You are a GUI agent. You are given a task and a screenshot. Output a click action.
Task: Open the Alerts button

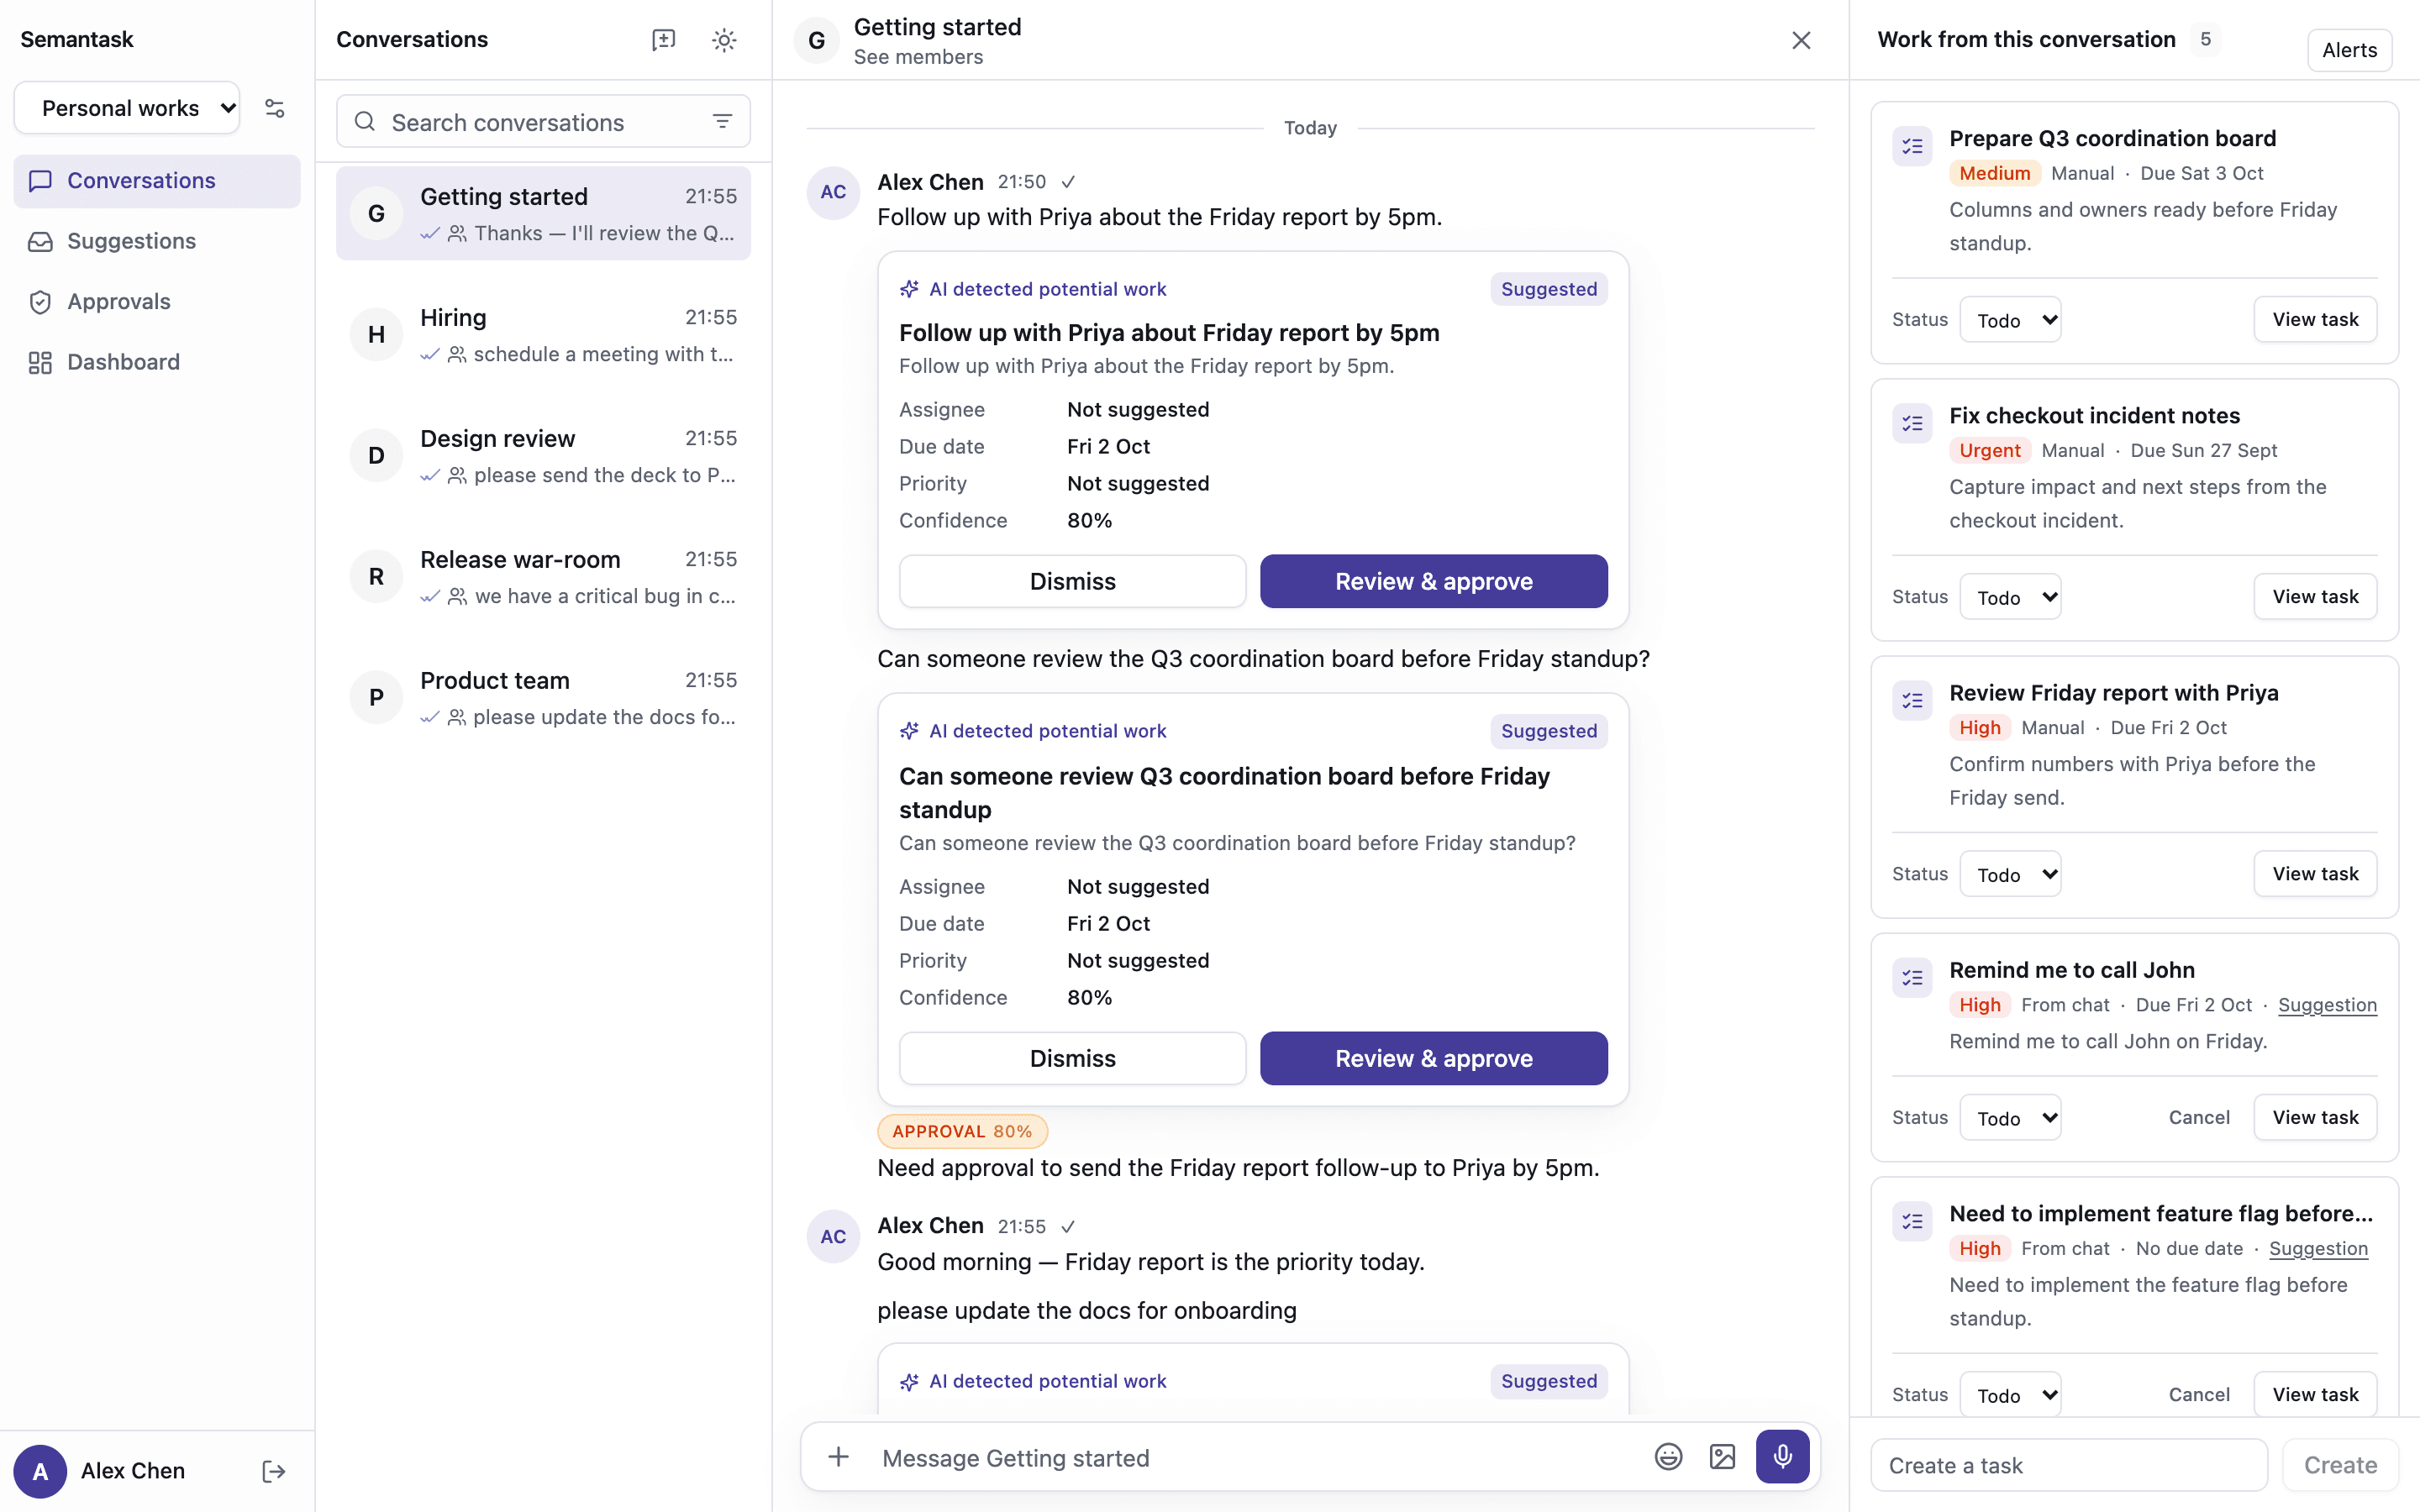(x=2349, y=50)
